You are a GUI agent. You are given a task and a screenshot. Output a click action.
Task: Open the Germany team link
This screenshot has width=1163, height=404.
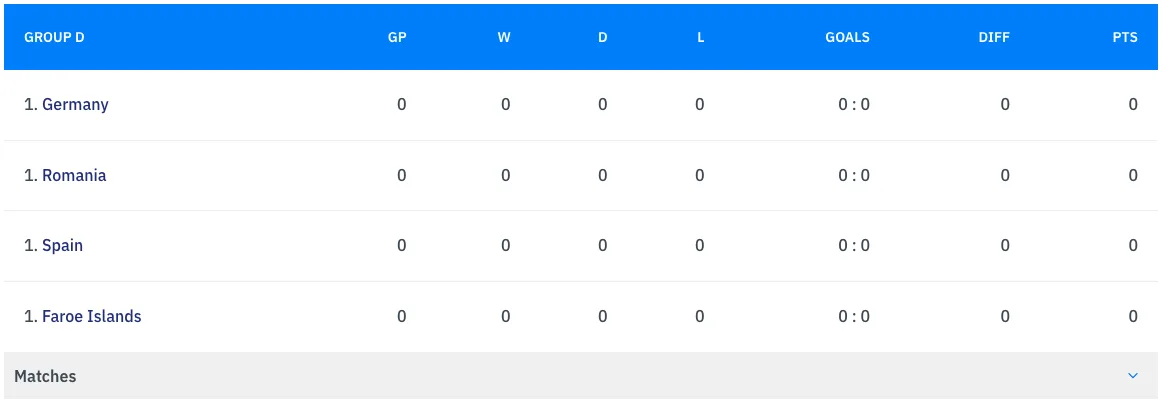tap(75, 104)
